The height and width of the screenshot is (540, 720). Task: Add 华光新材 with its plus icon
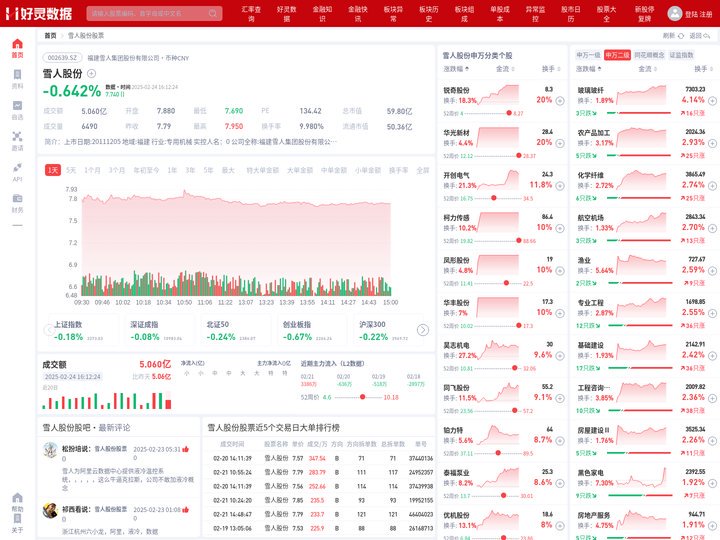coord(560,143)
